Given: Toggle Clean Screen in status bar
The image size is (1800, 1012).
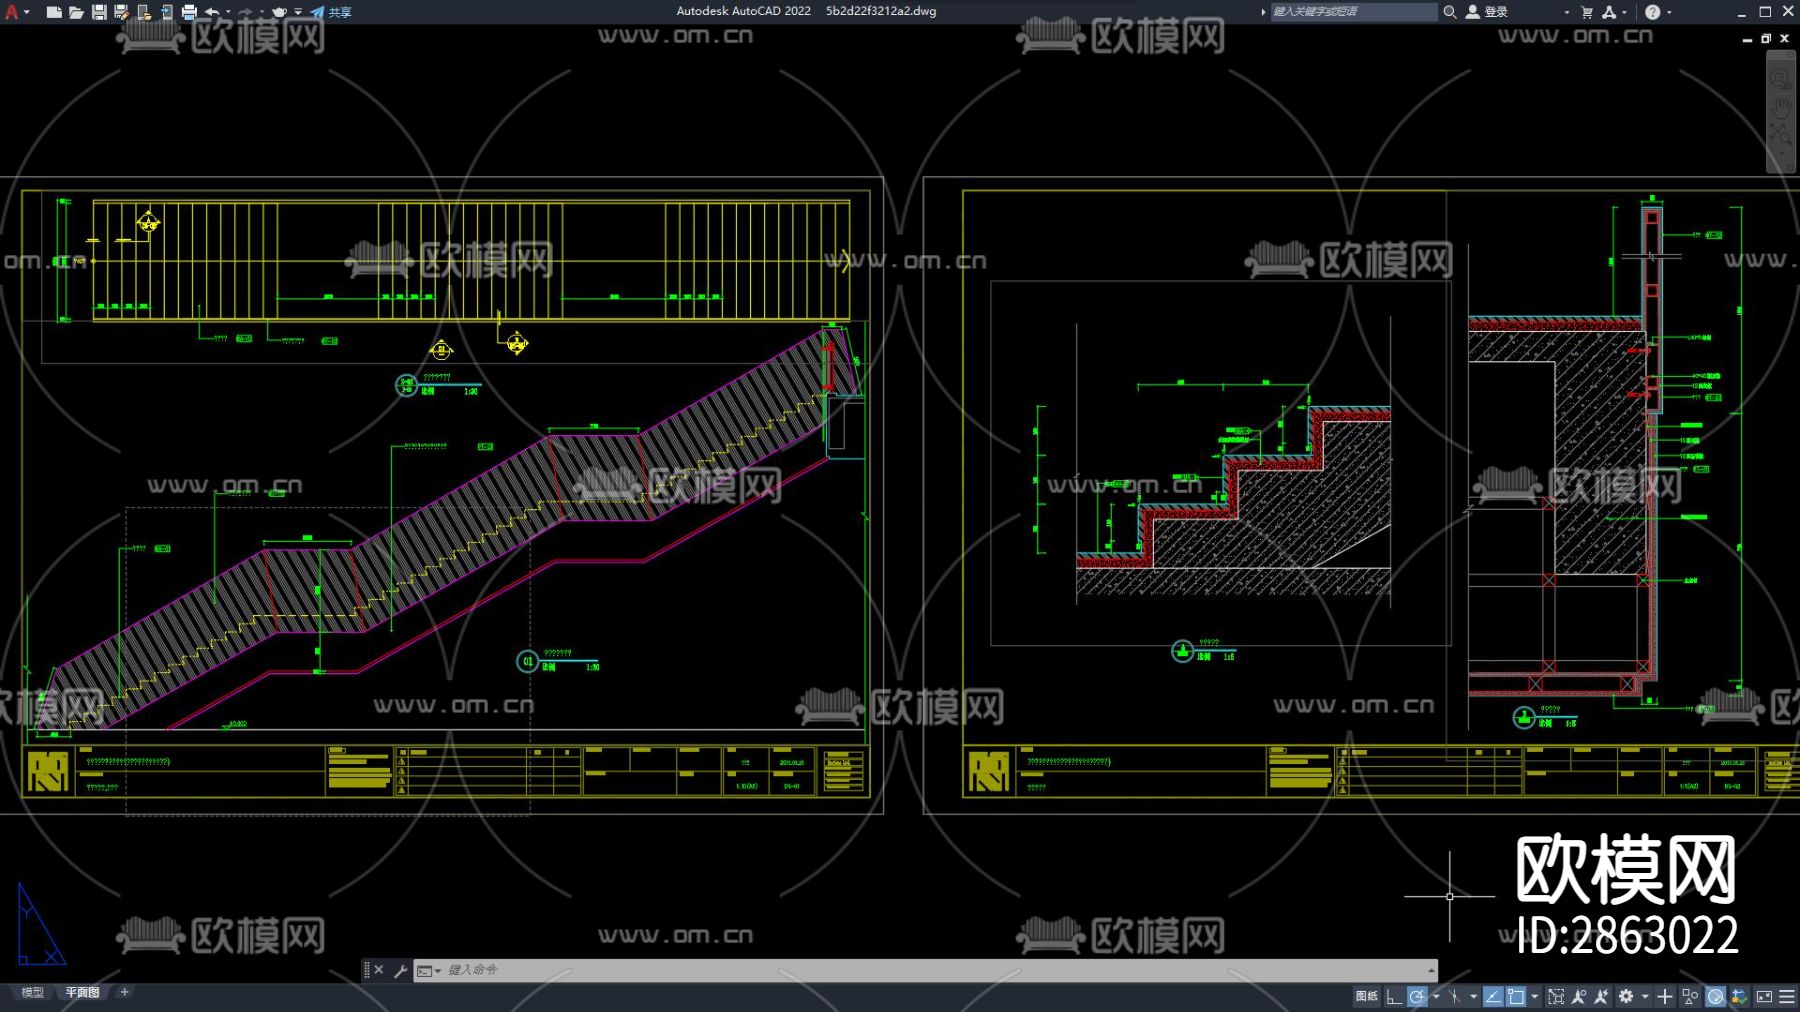Looking at the screenshot, I should (x=1764, y=996).
